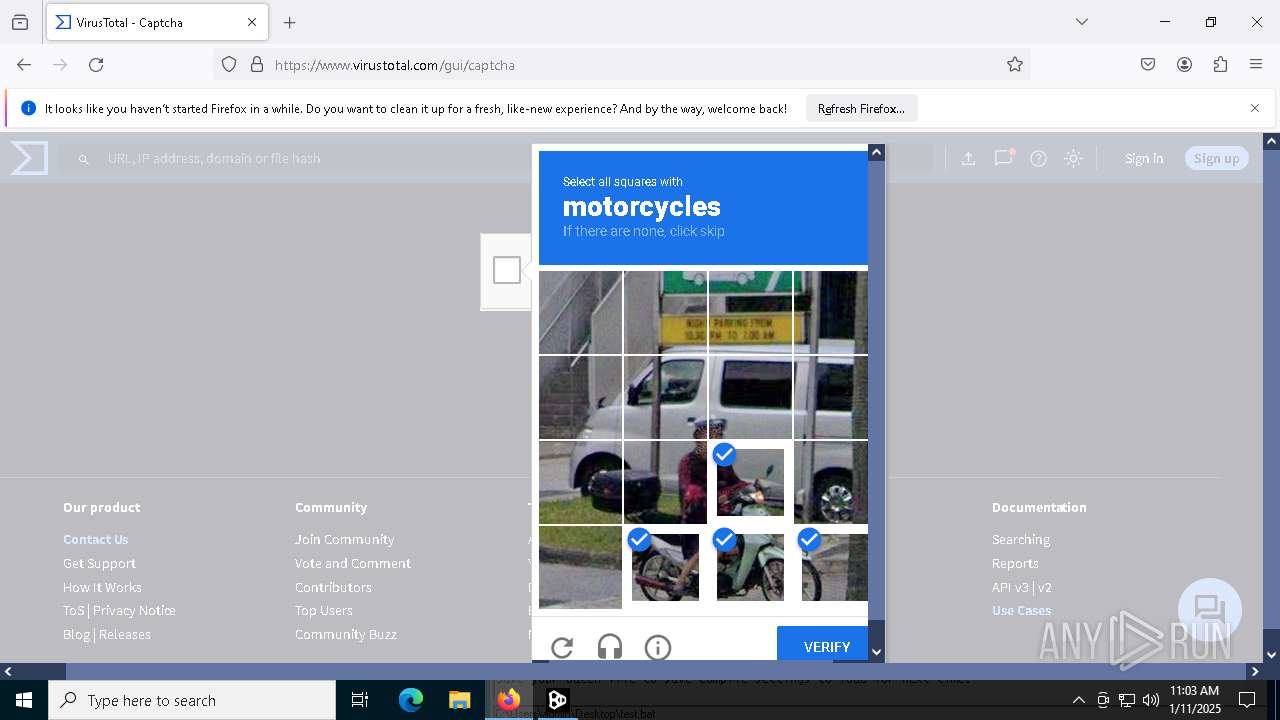Viewport: 1280px width, 720px height.
Task: Open the Save to Pocket icon
Action: 1148,64
